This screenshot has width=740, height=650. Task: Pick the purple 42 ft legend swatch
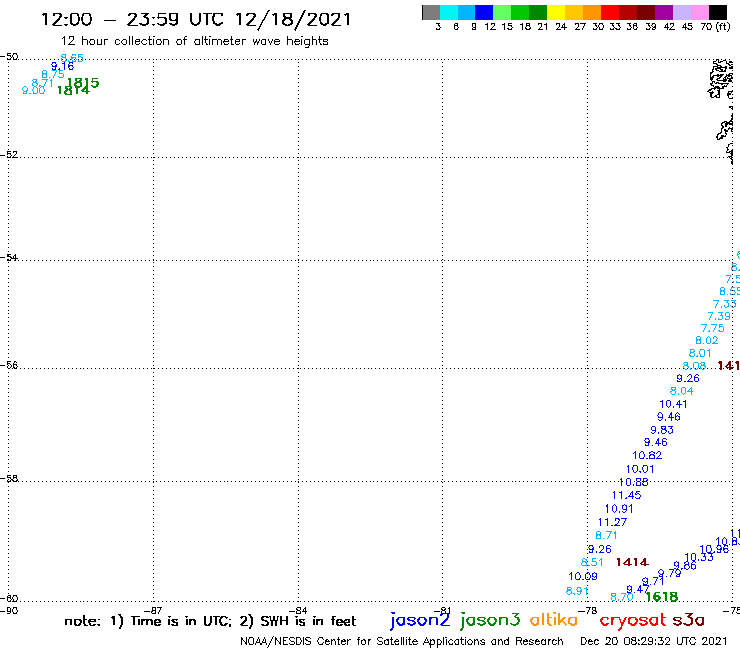click(664, 12)
